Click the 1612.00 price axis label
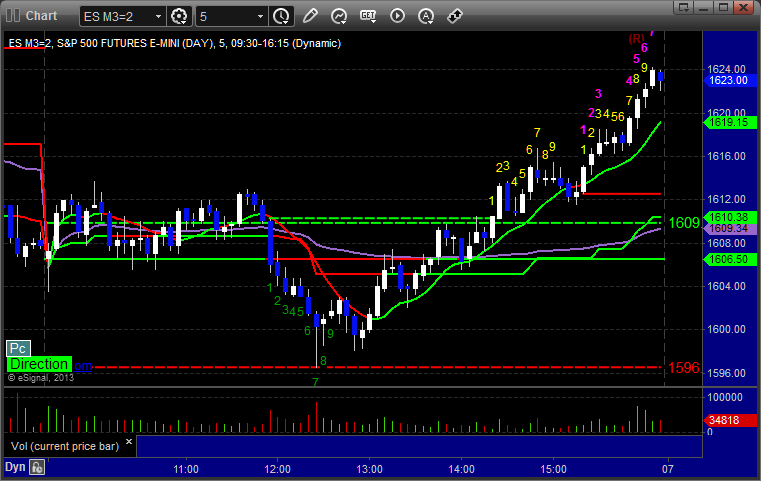 (726, 199)
